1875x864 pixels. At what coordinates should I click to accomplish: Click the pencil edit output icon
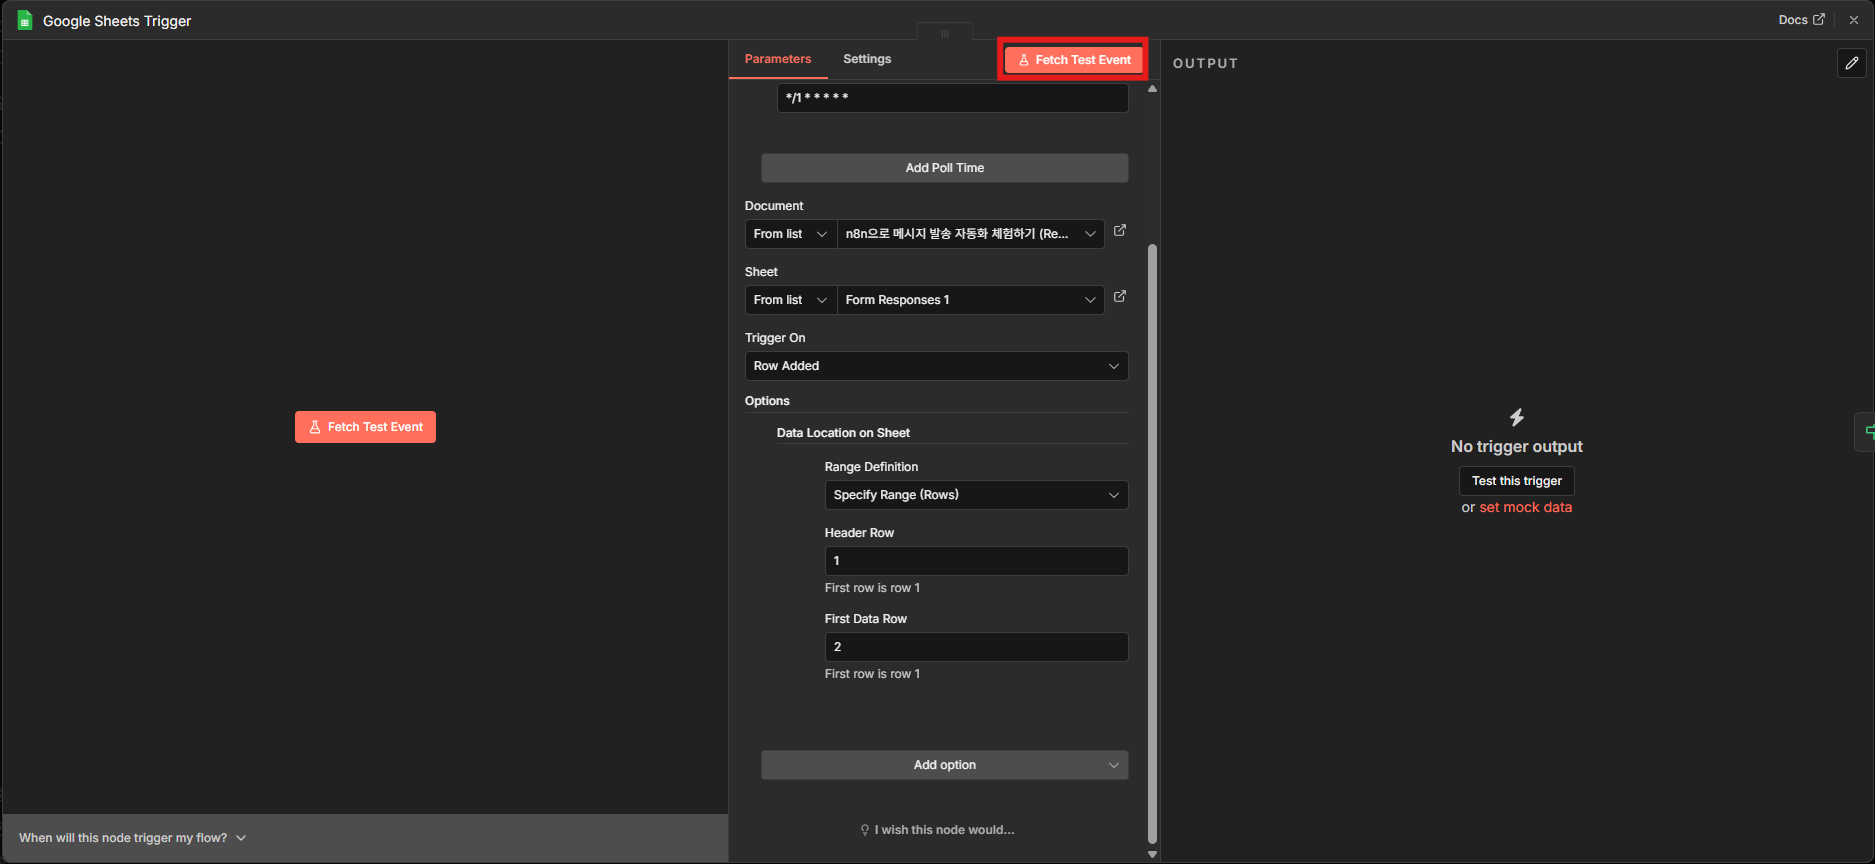(1852, 63)
